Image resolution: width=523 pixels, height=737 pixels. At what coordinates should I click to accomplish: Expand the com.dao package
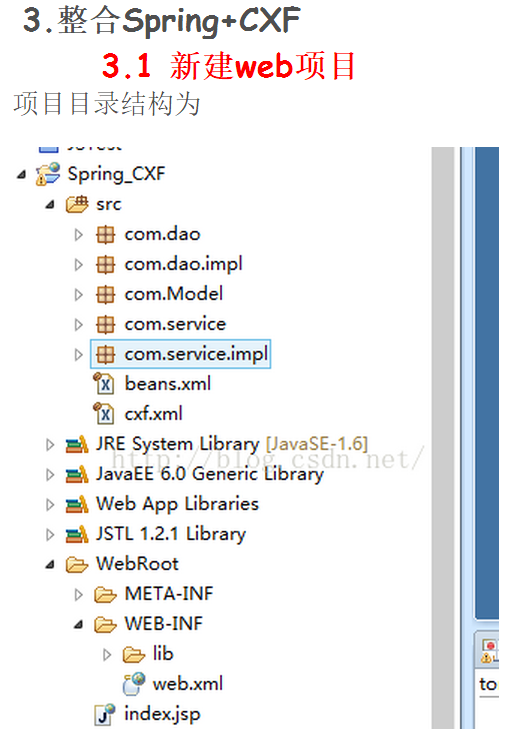pyautogui.click(x=79, y=235)
